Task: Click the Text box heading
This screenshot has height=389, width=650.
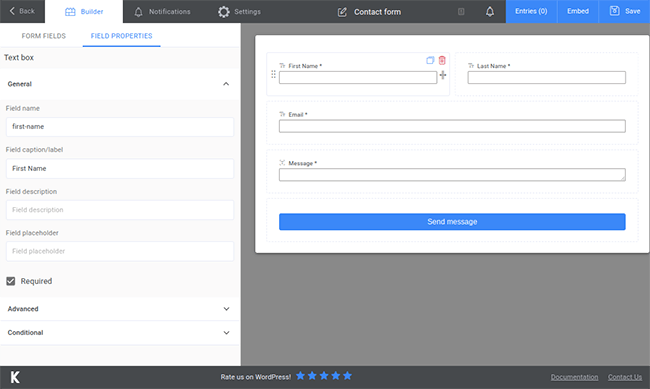Action: tap(19, 58)
